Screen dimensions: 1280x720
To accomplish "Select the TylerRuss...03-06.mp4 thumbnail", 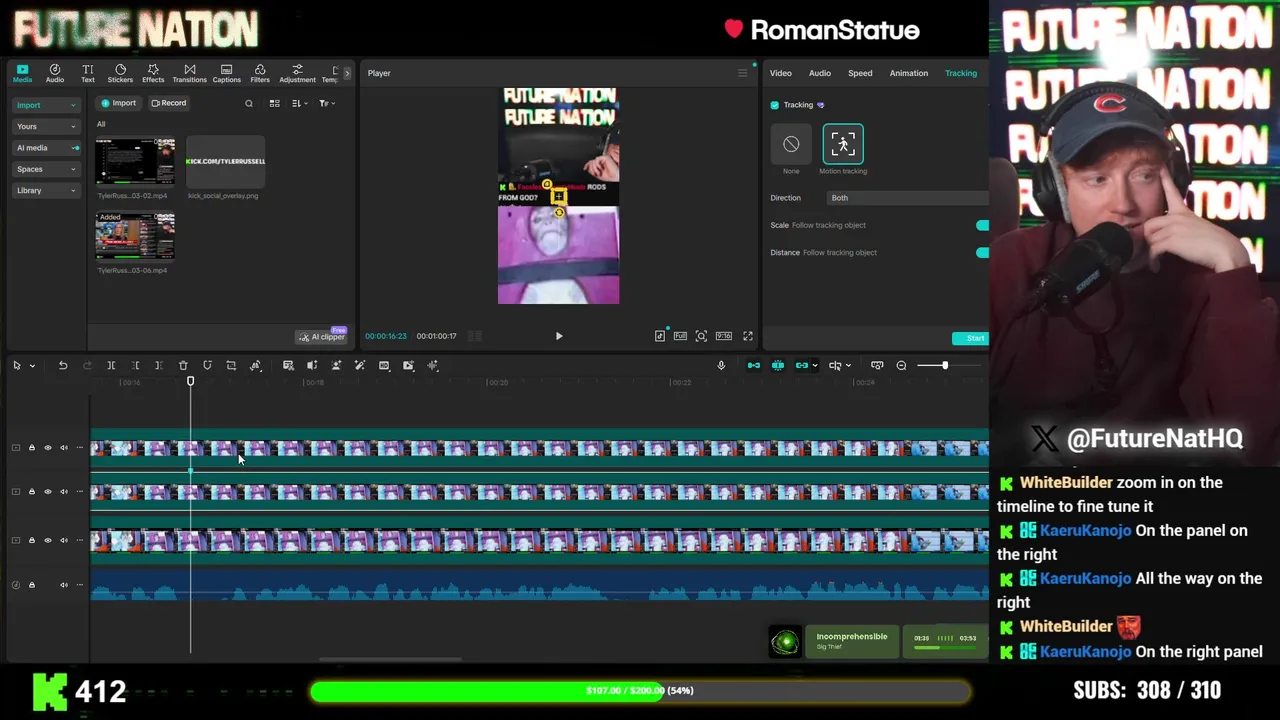I will coord(135,237).
